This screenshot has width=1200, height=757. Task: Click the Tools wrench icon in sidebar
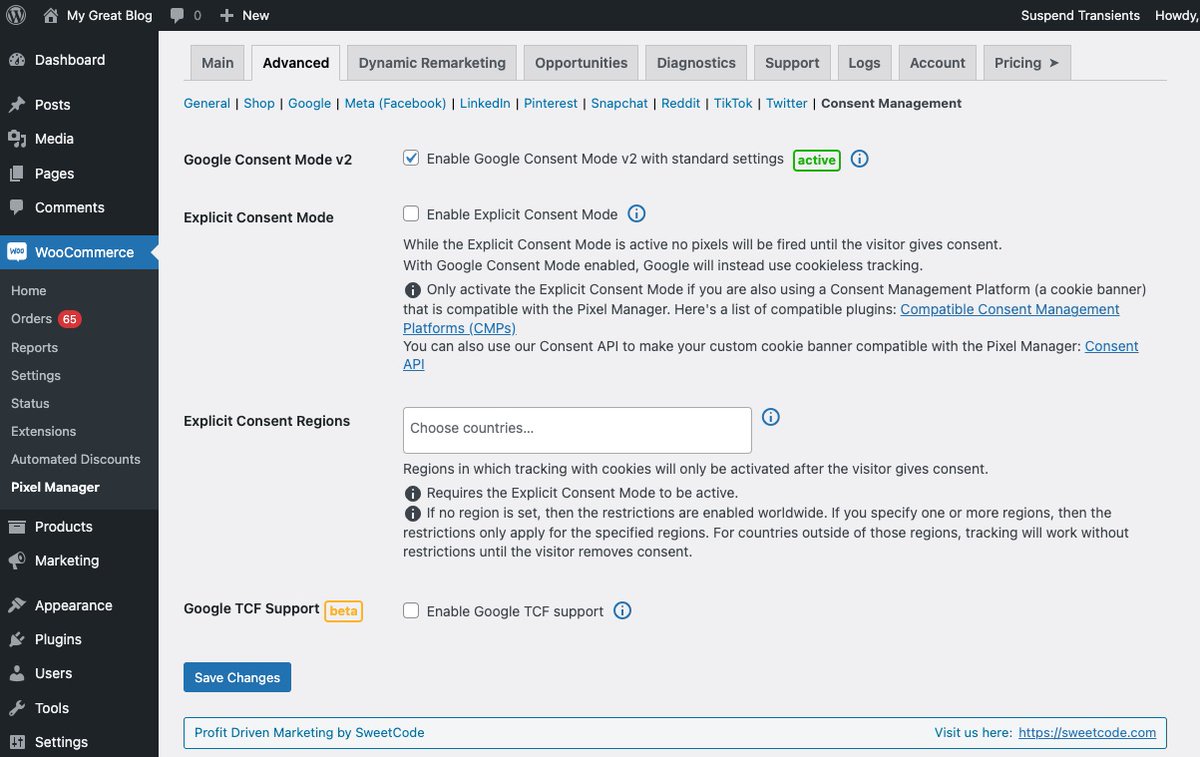point(17,708)
